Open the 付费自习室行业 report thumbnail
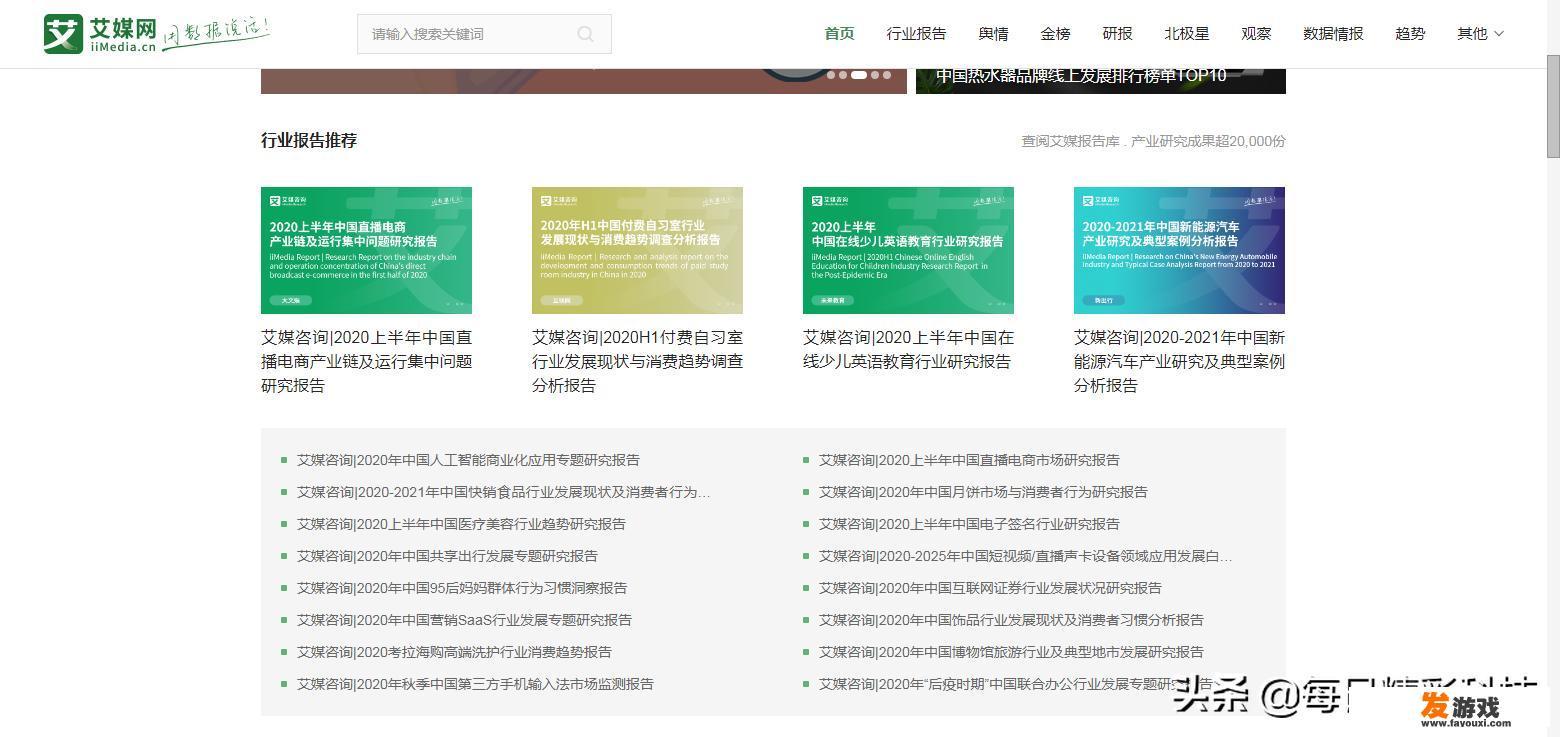The height and width of the screenshot is (737, 1560). 637,250
